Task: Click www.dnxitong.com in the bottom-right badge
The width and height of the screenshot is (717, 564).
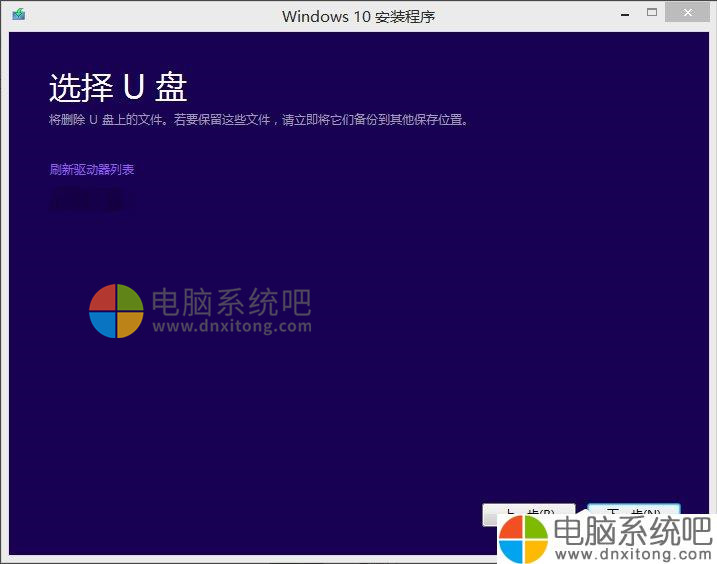Action: pyautogui.click(x=632, y=553)
